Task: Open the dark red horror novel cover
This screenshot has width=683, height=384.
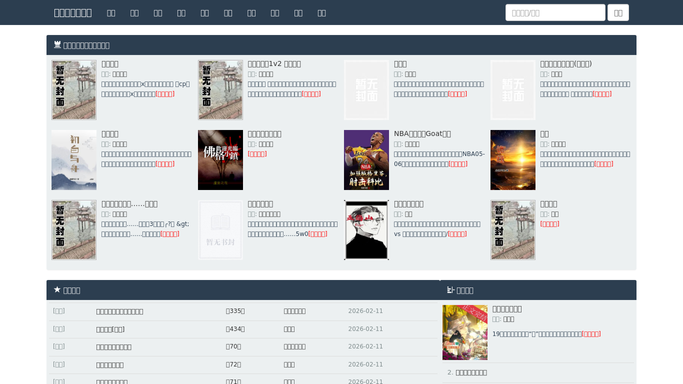Action: coord(220,160)
